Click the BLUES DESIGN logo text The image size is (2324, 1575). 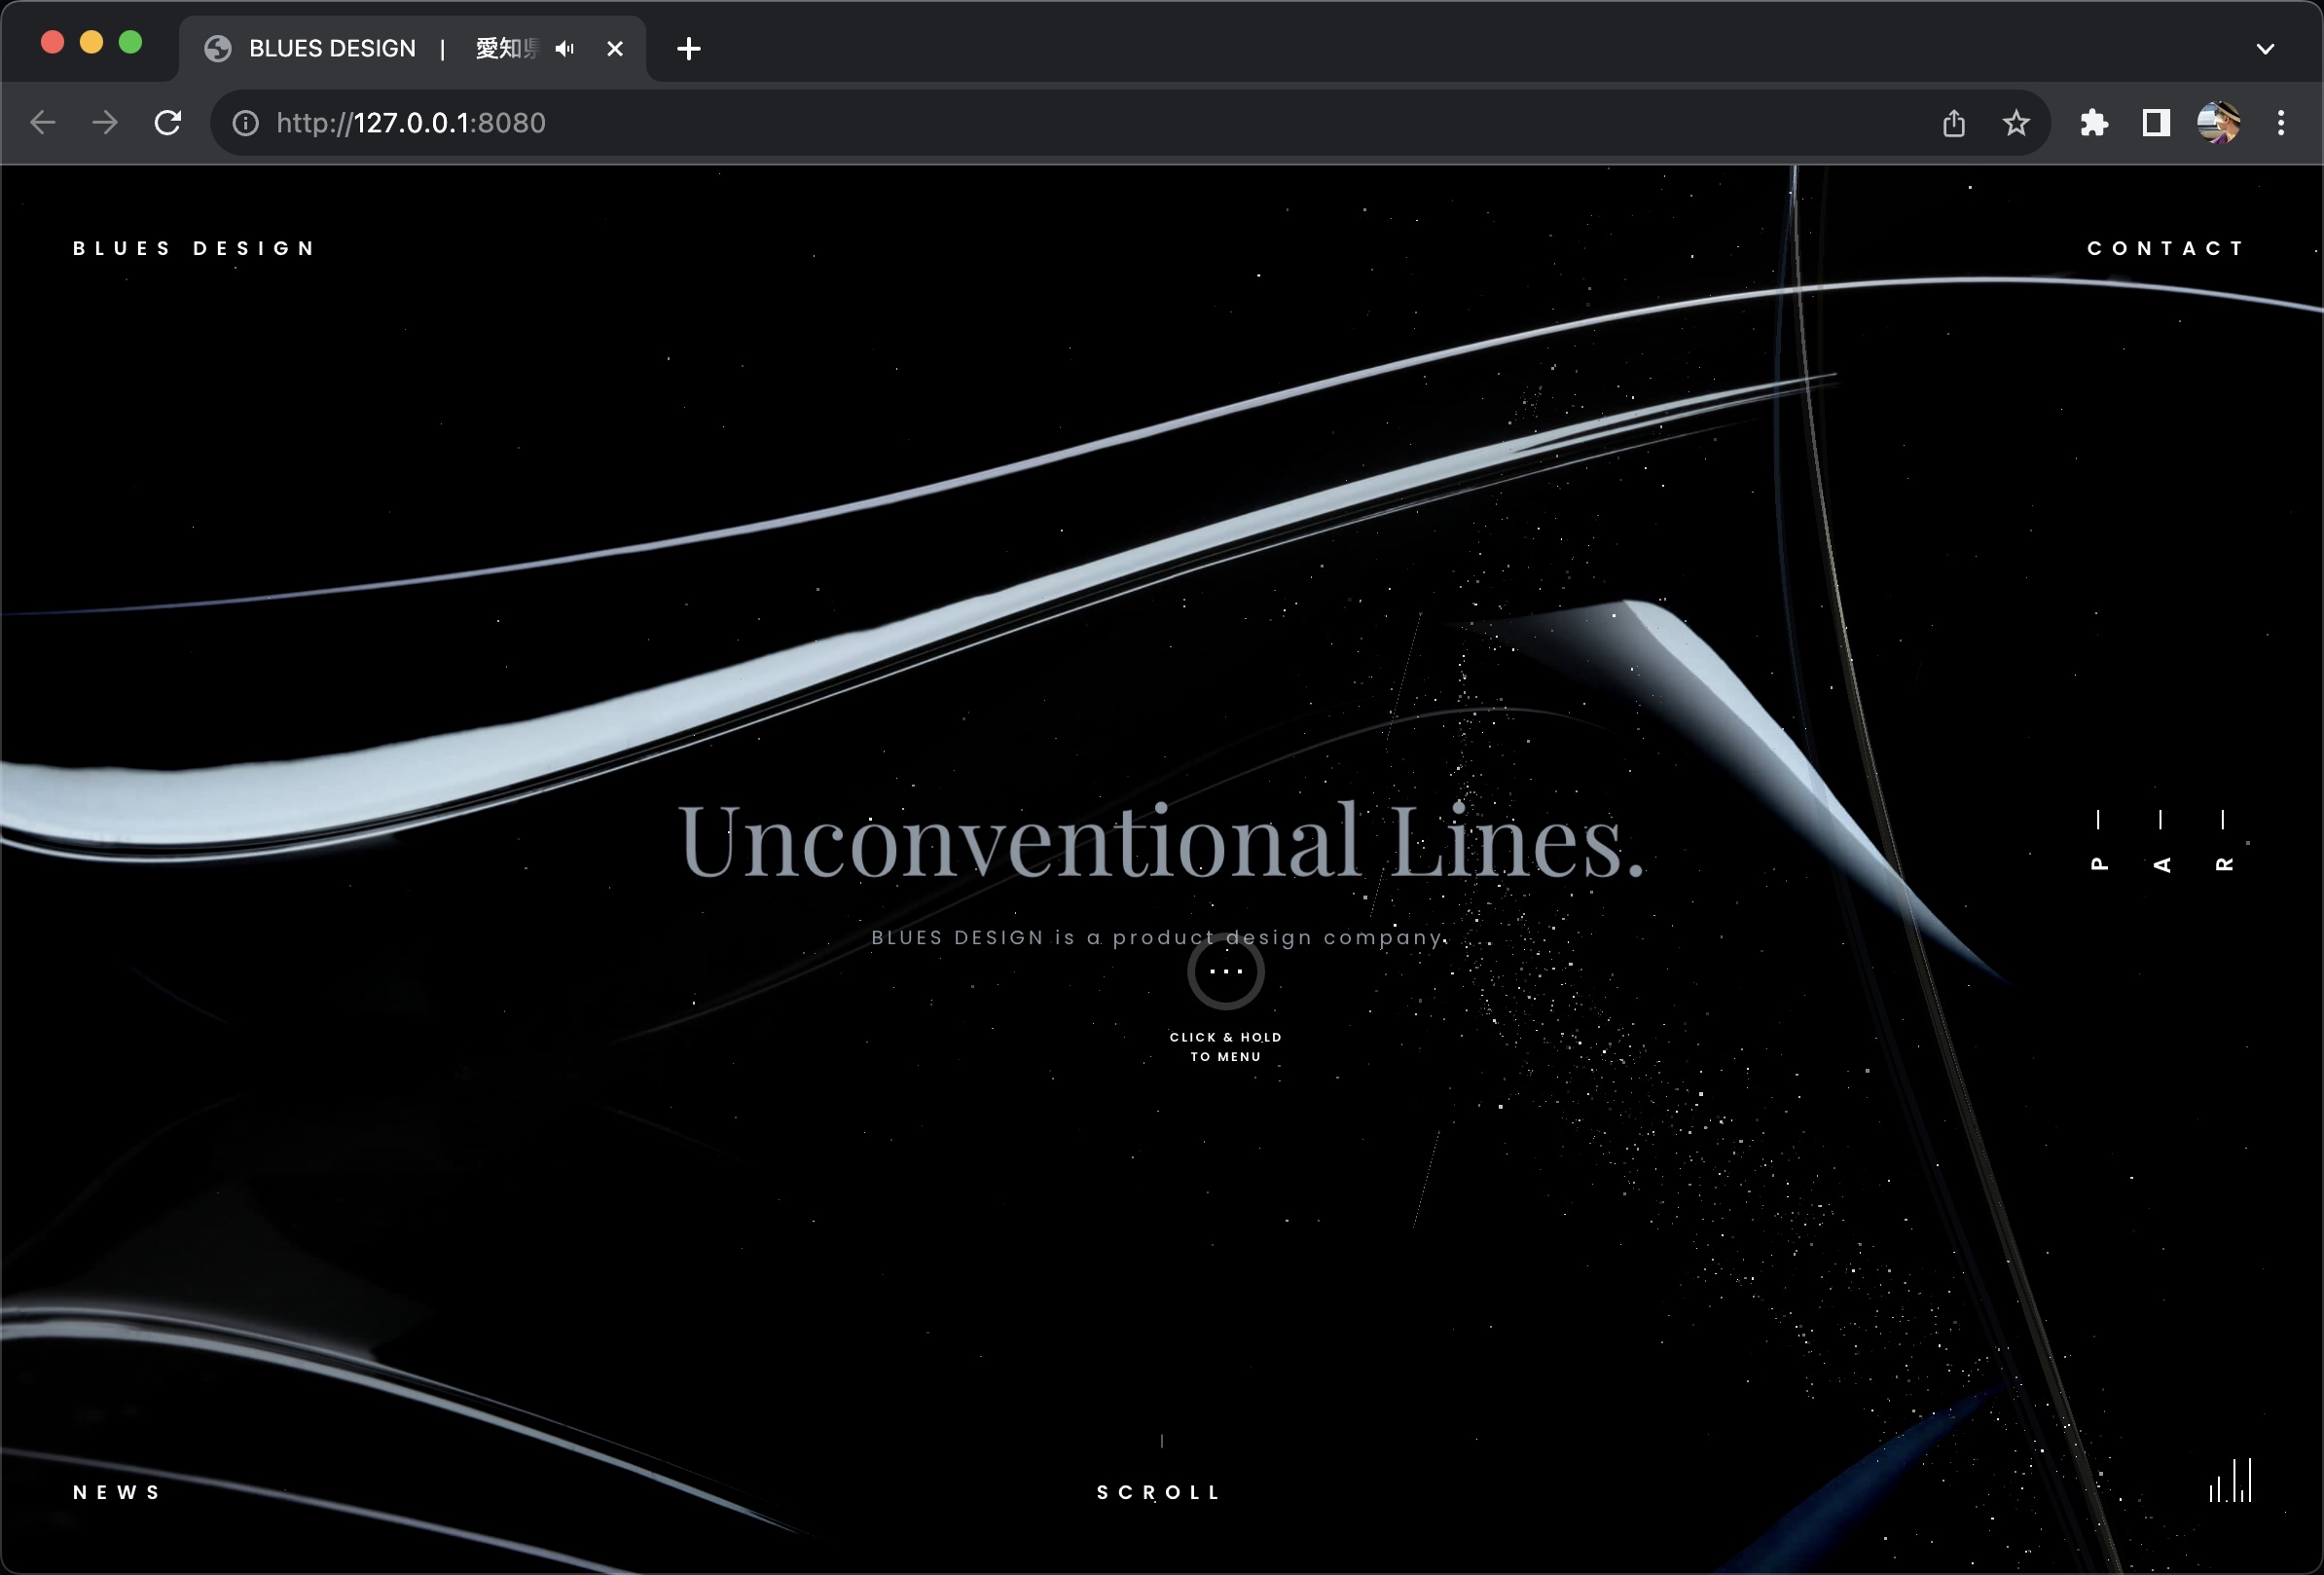195,248
